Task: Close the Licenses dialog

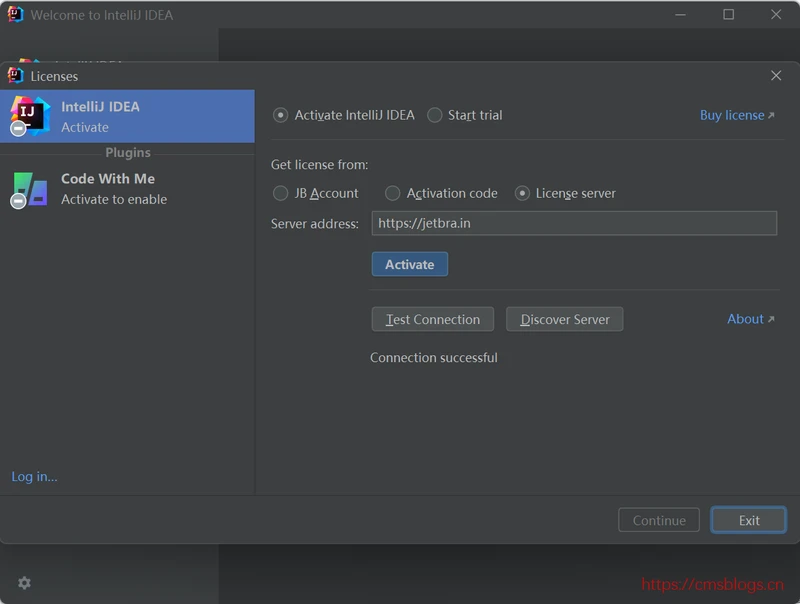Action: (776, 76)
